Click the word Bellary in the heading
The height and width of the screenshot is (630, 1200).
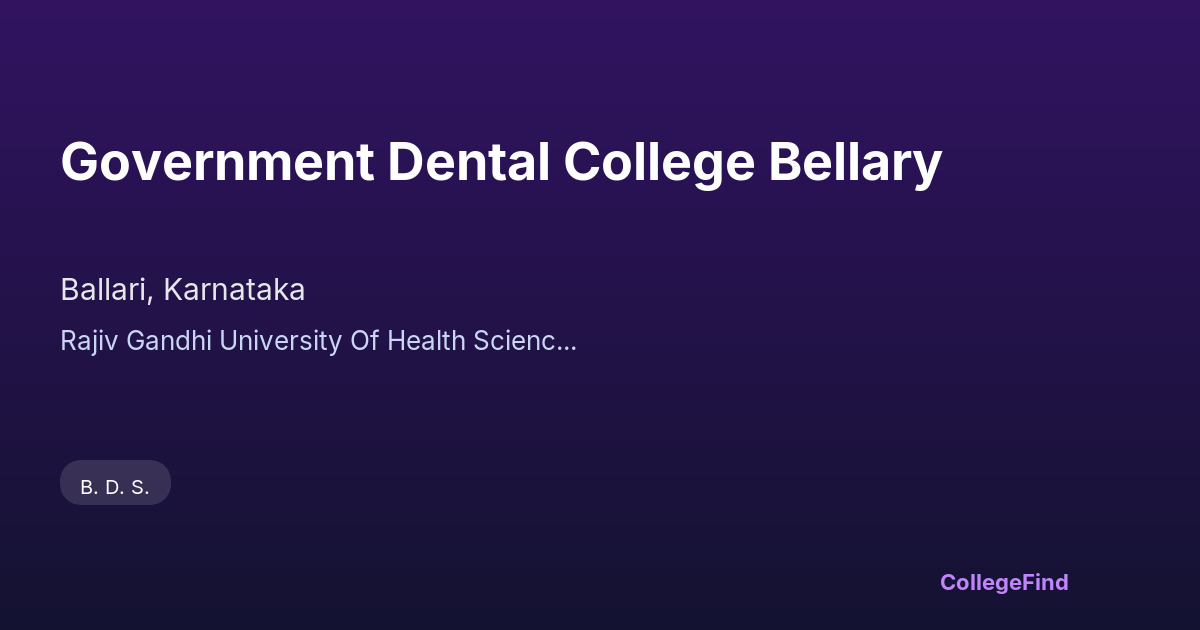(855, 162)
